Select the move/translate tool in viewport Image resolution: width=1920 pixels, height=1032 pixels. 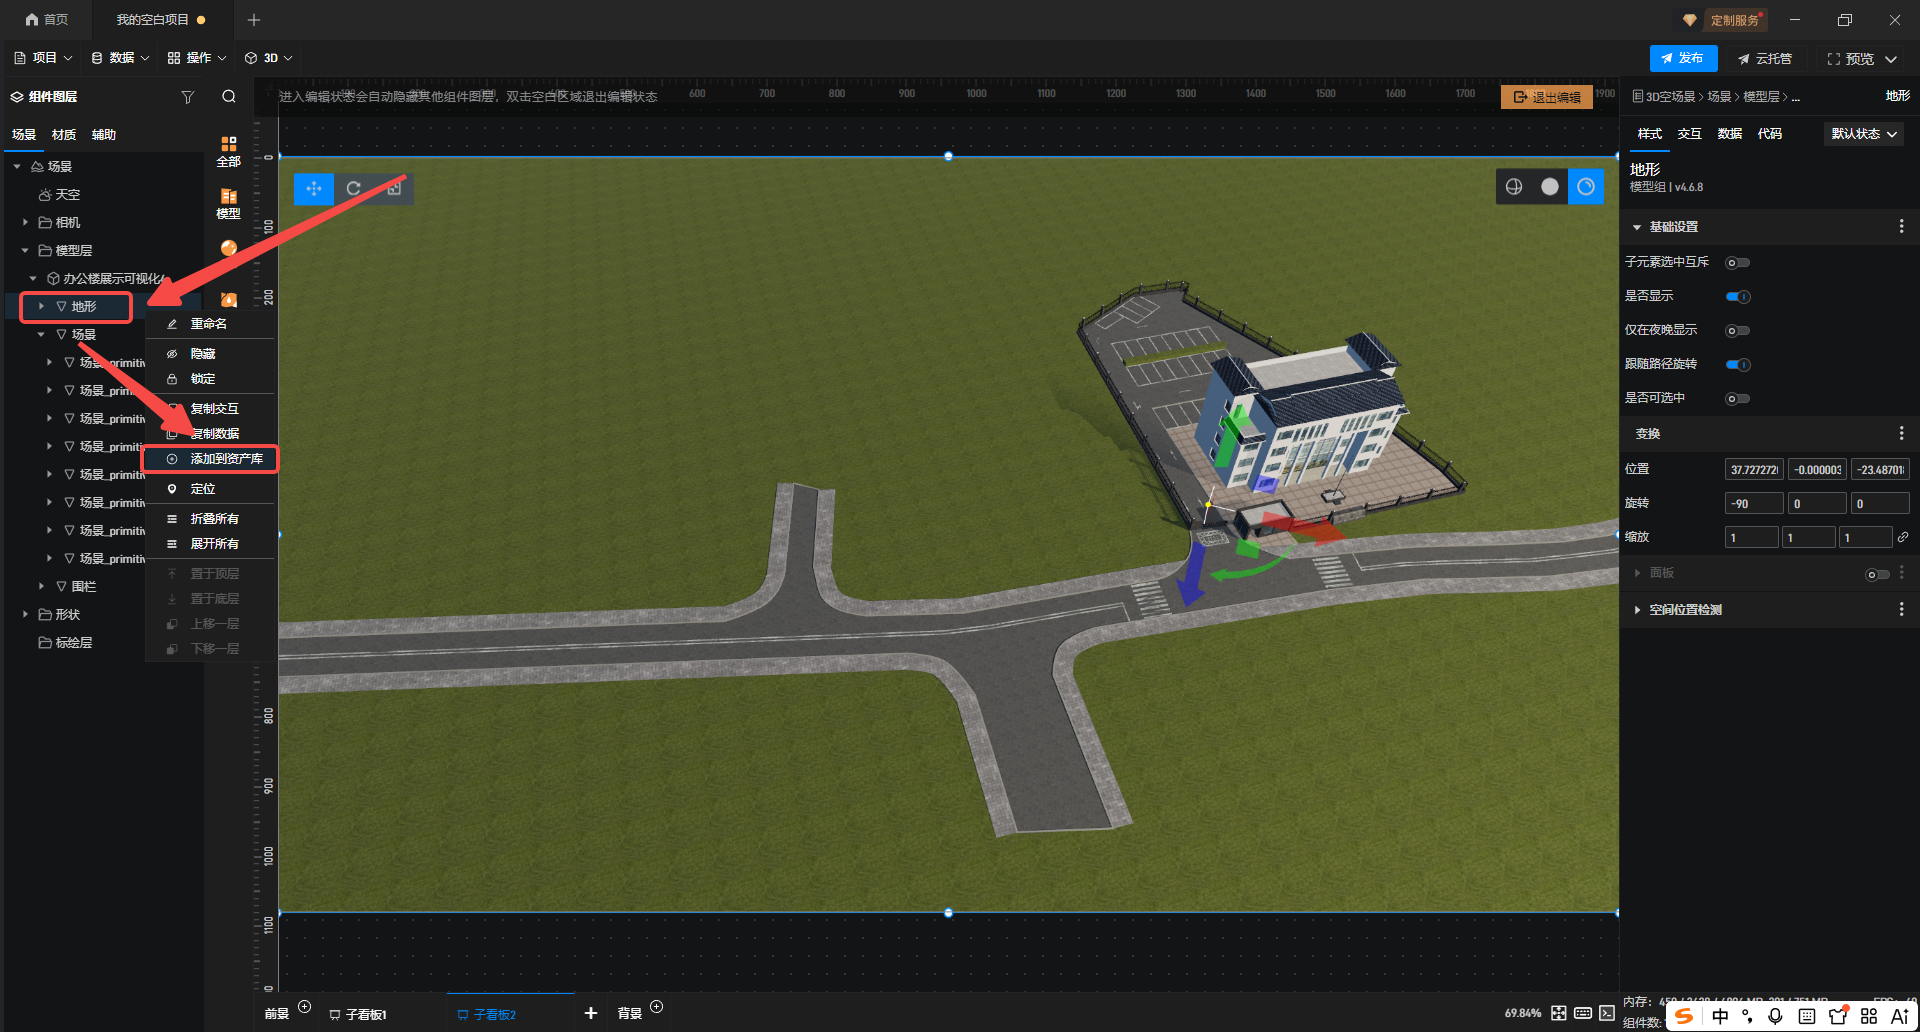point(314,188)
